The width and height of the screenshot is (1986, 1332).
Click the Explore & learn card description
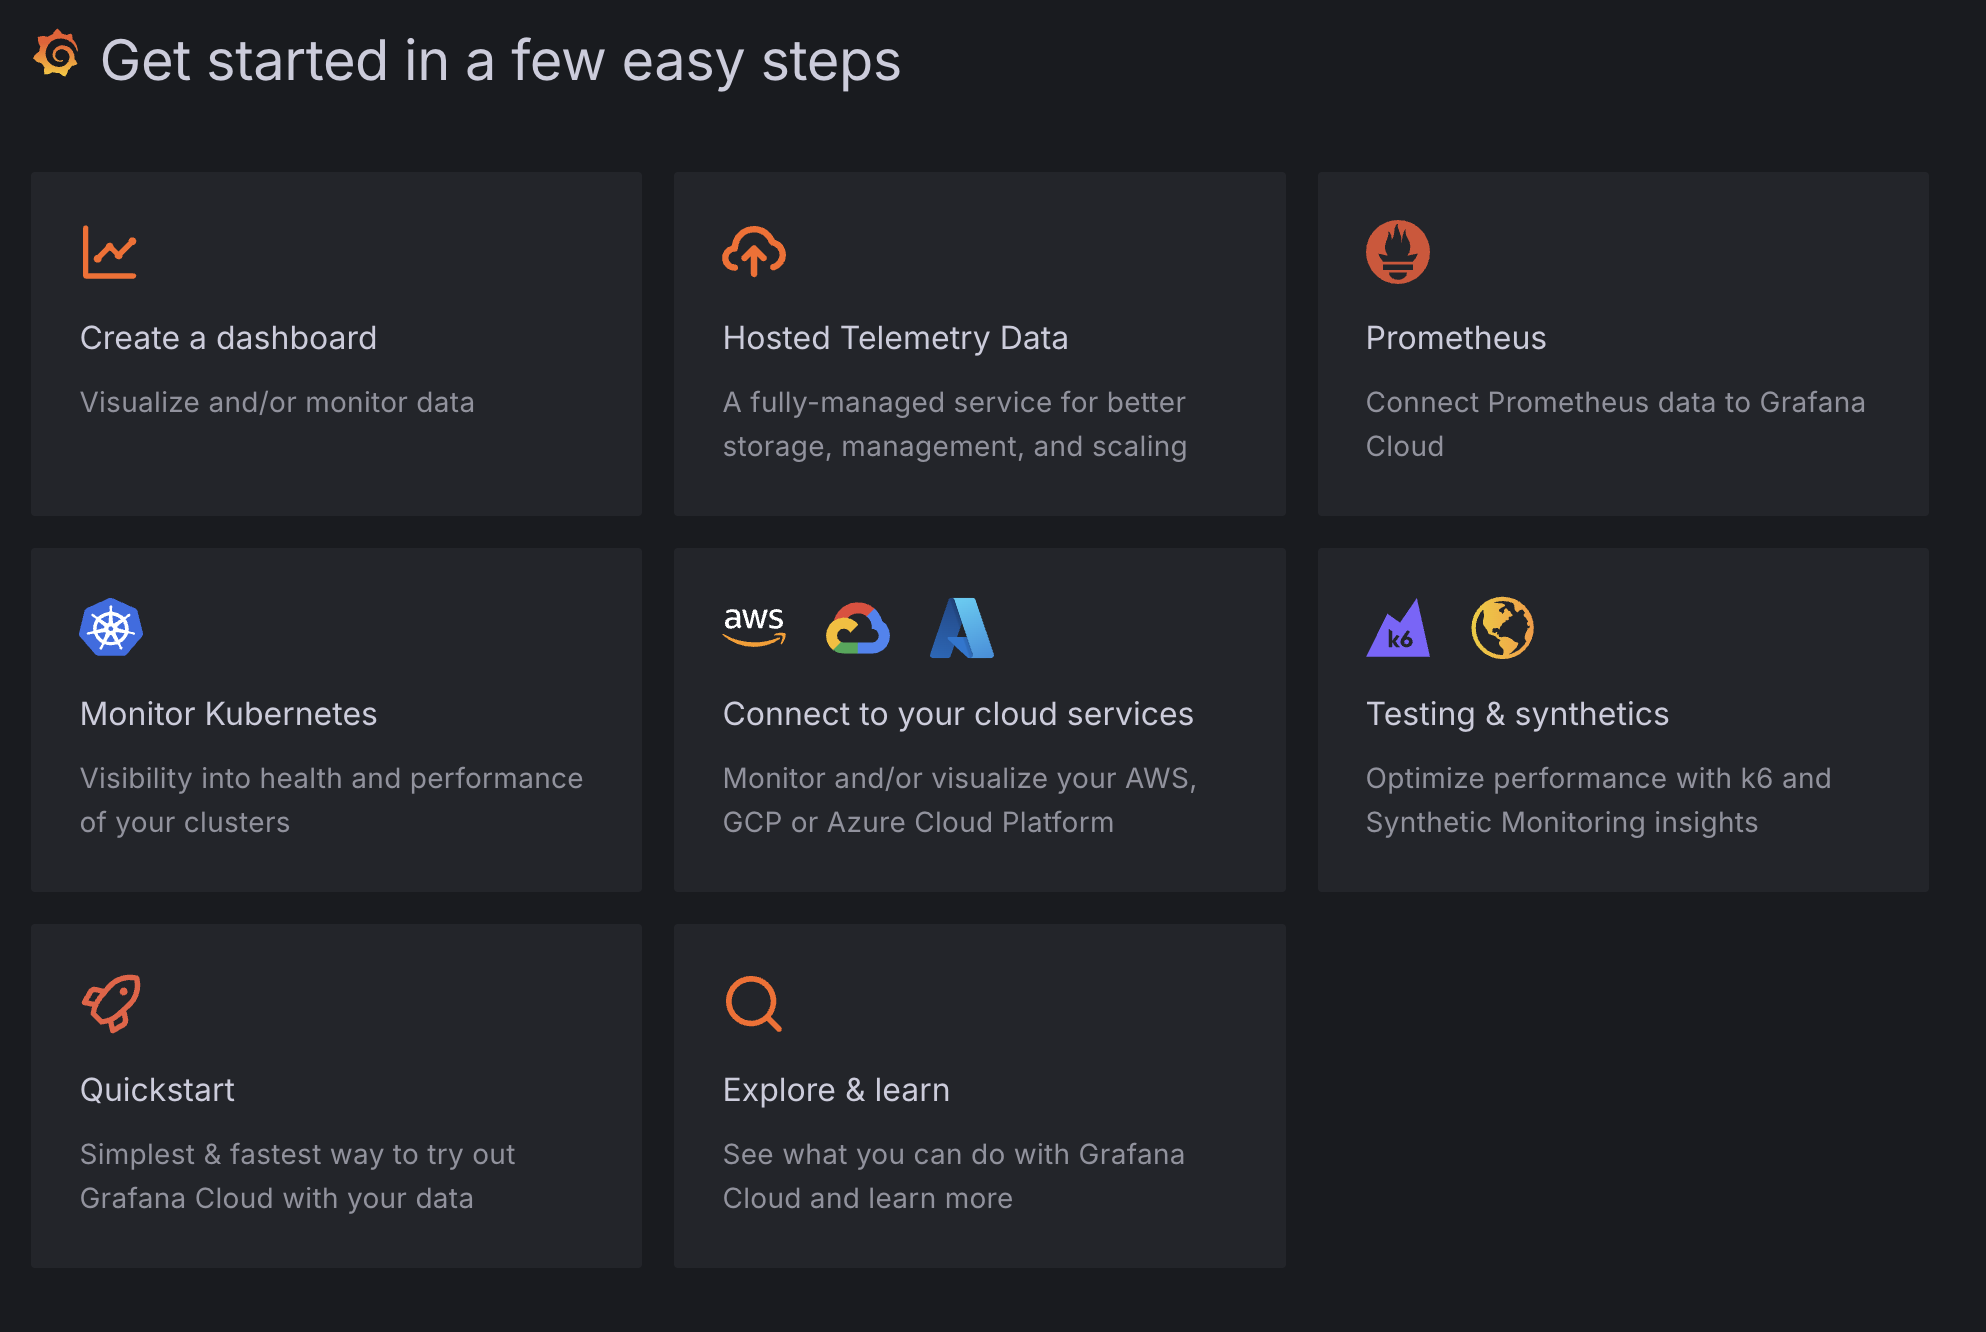click(x=953, y=1176)
